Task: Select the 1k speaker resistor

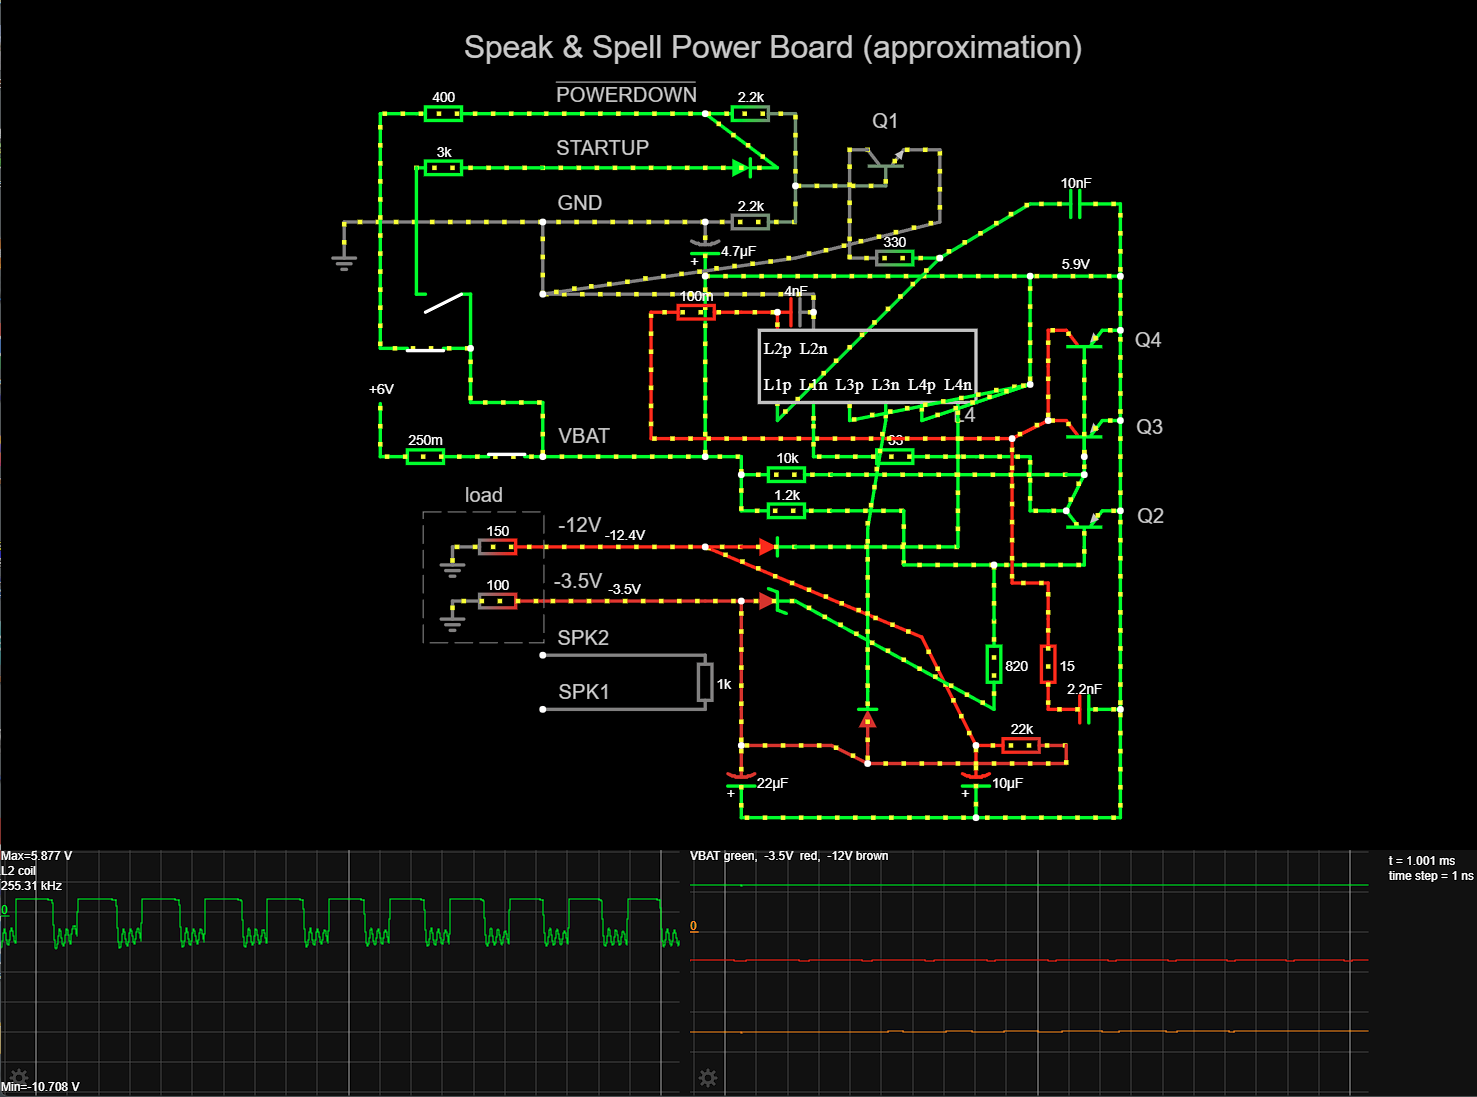Action: (x=705, y=682)
